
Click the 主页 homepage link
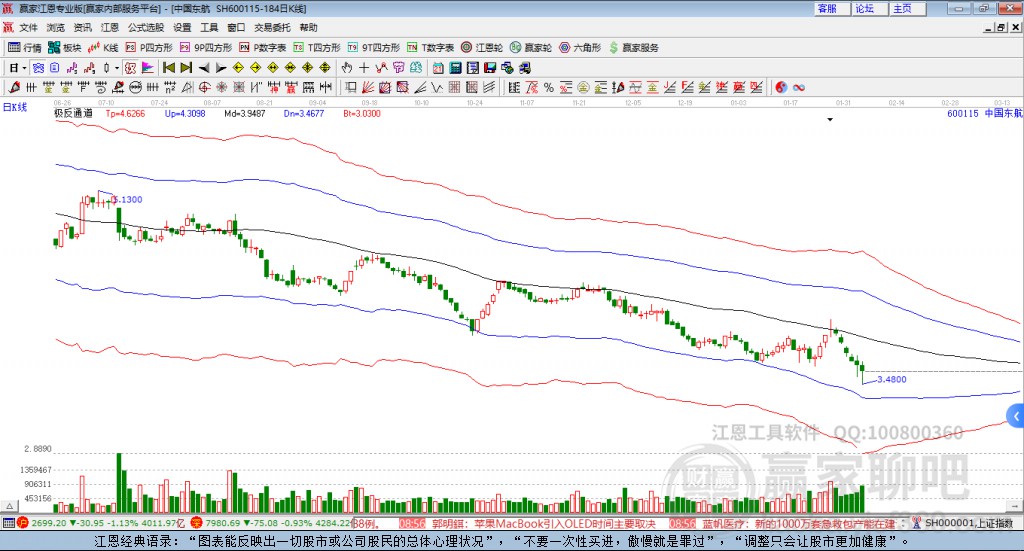click(902, 8)
